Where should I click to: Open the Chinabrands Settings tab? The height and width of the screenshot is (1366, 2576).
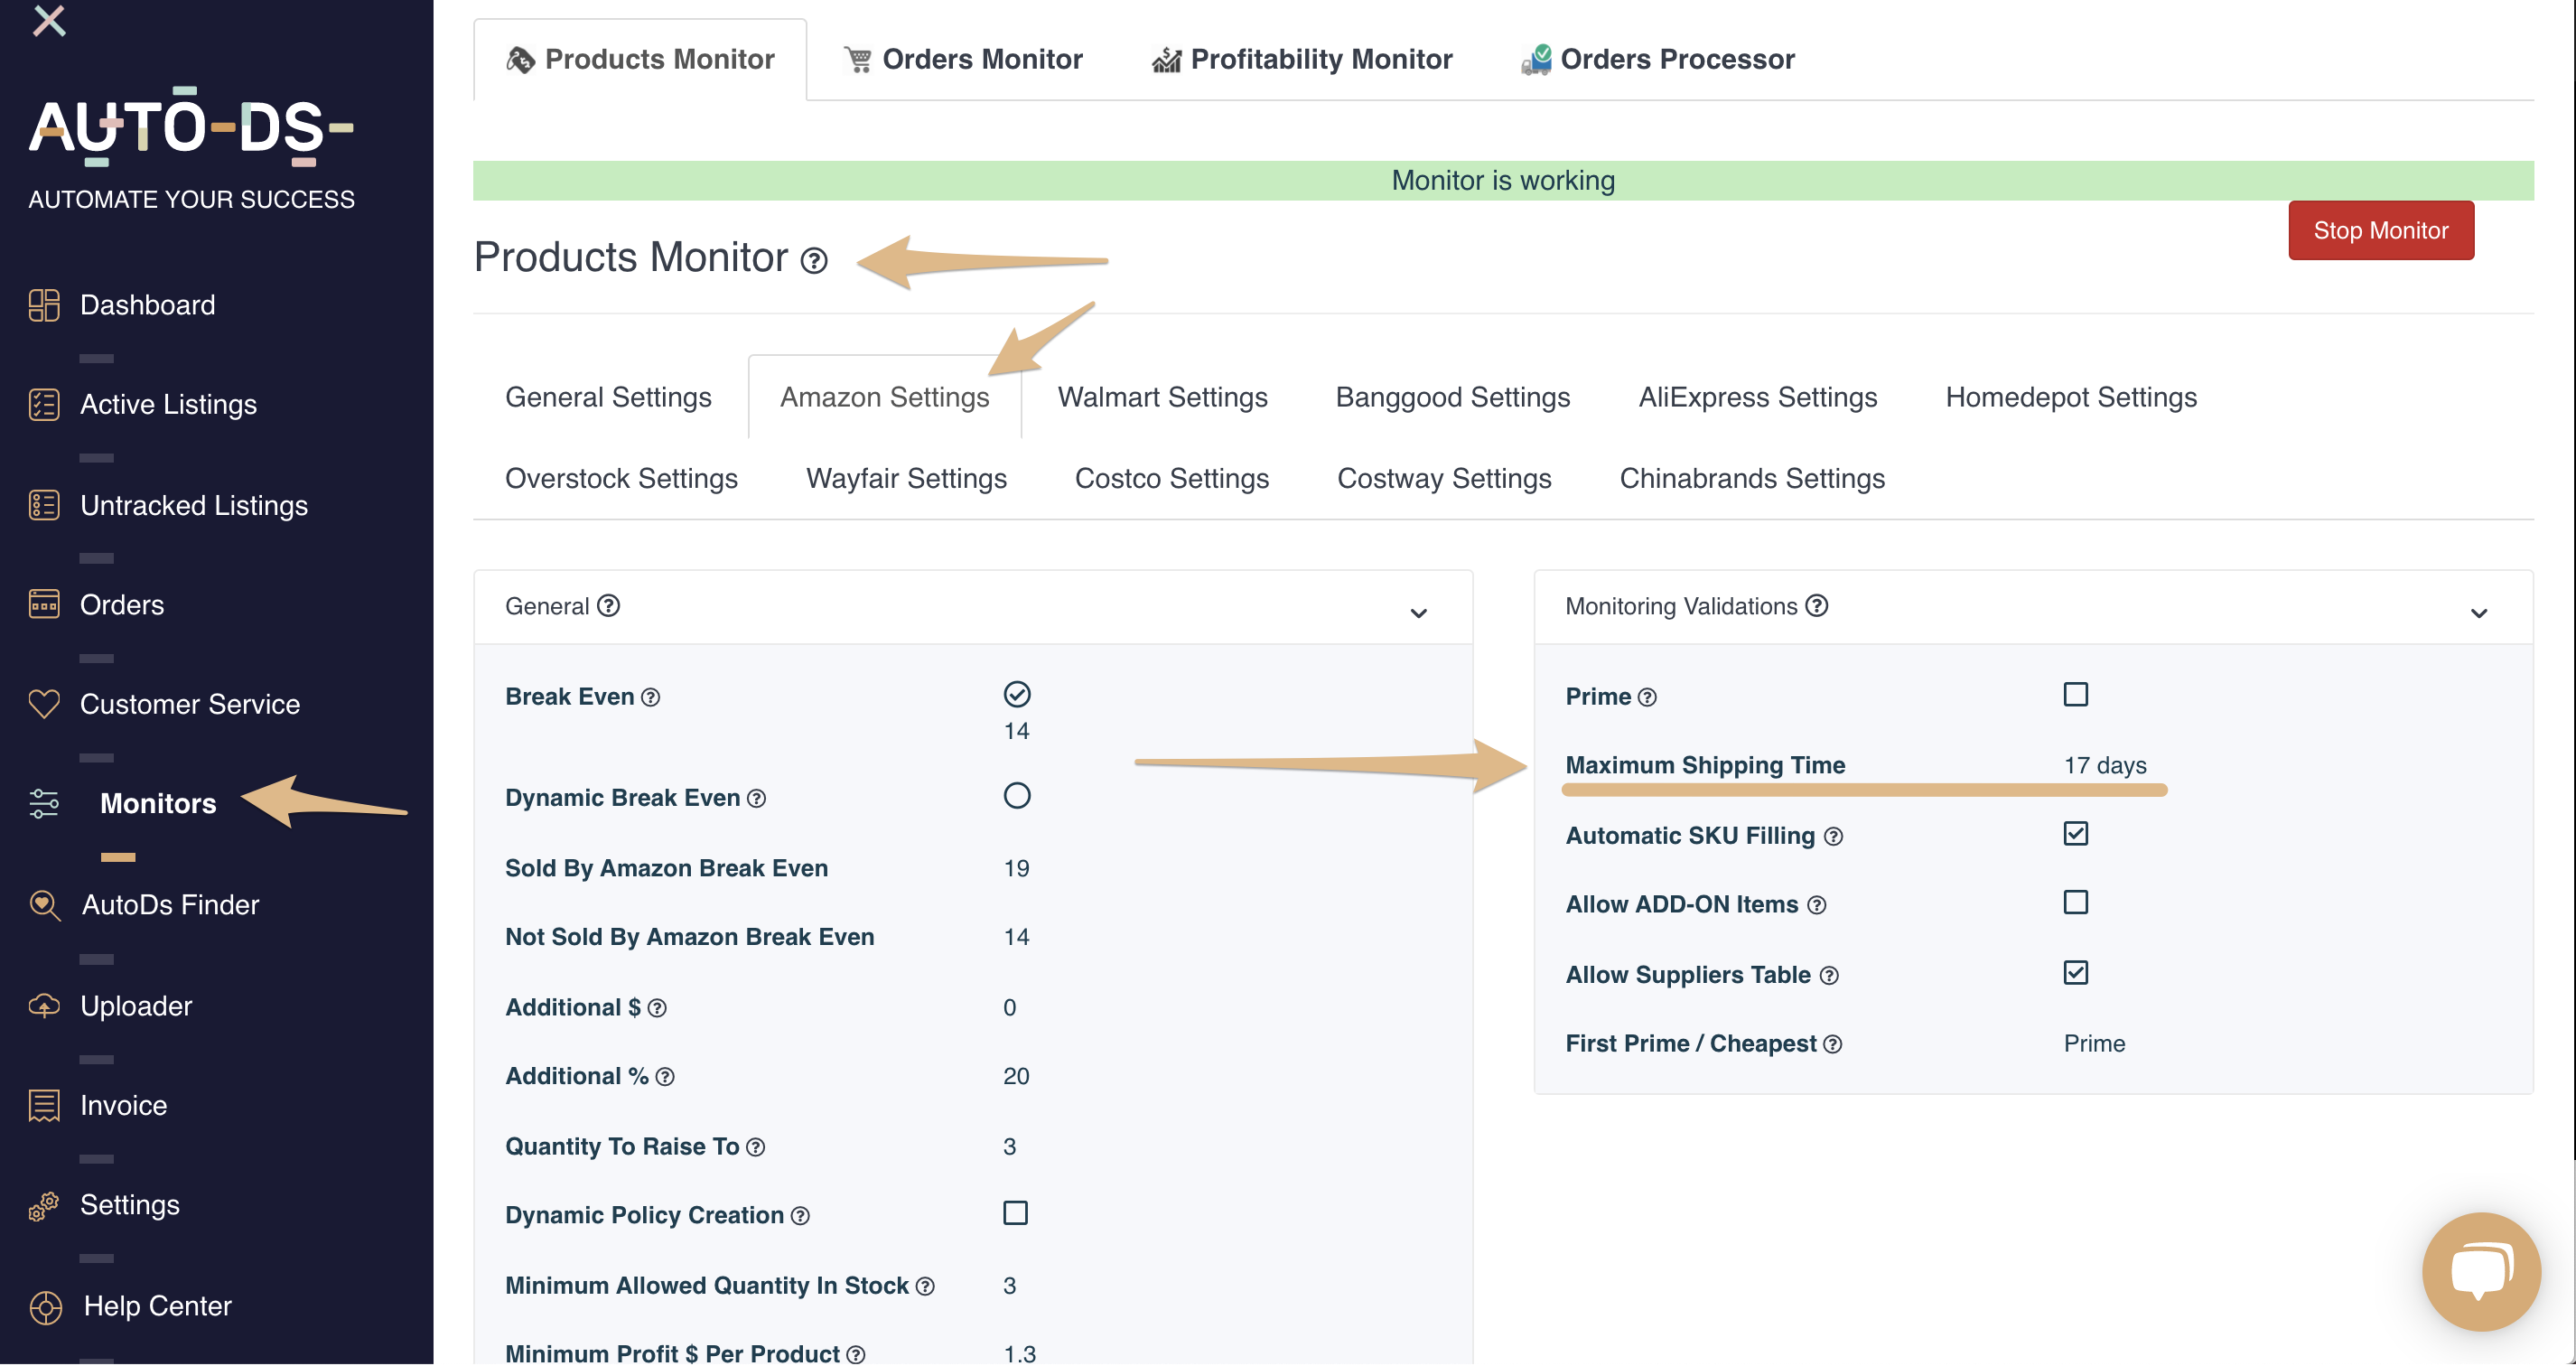click(1752, 478)
